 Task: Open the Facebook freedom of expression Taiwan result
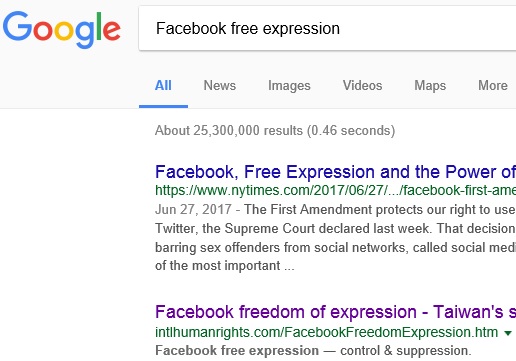click(335, 312)
